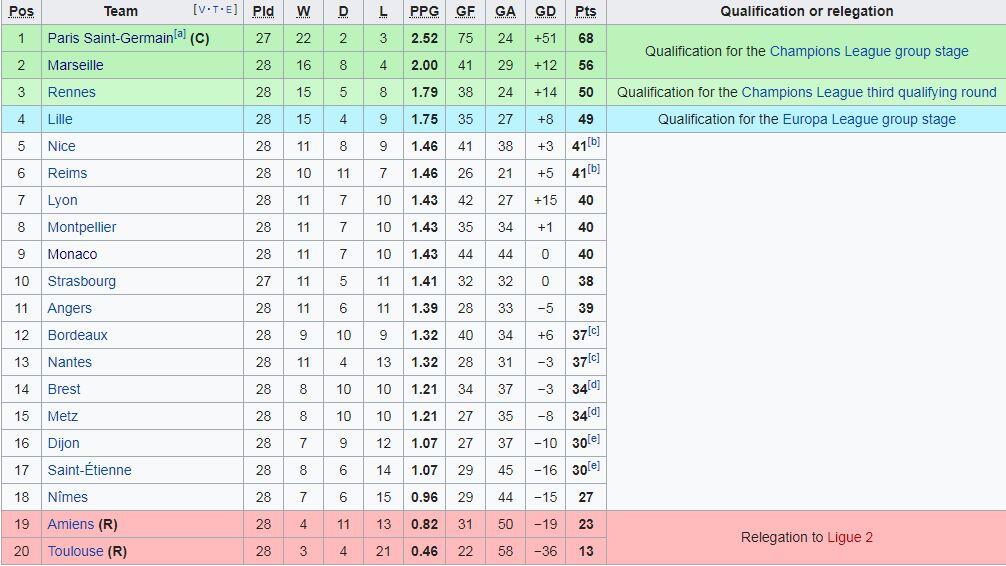Click the Pts column header
1006x566 pixels.
[x=585, y=12]
